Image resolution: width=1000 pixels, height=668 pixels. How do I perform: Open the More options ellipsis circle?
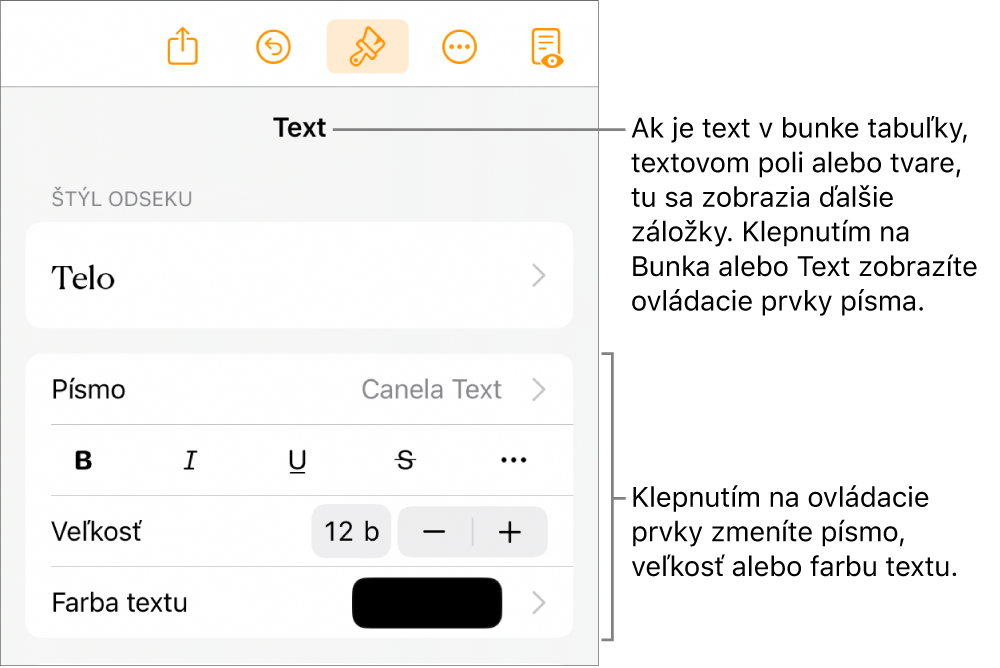pos(459,47)
